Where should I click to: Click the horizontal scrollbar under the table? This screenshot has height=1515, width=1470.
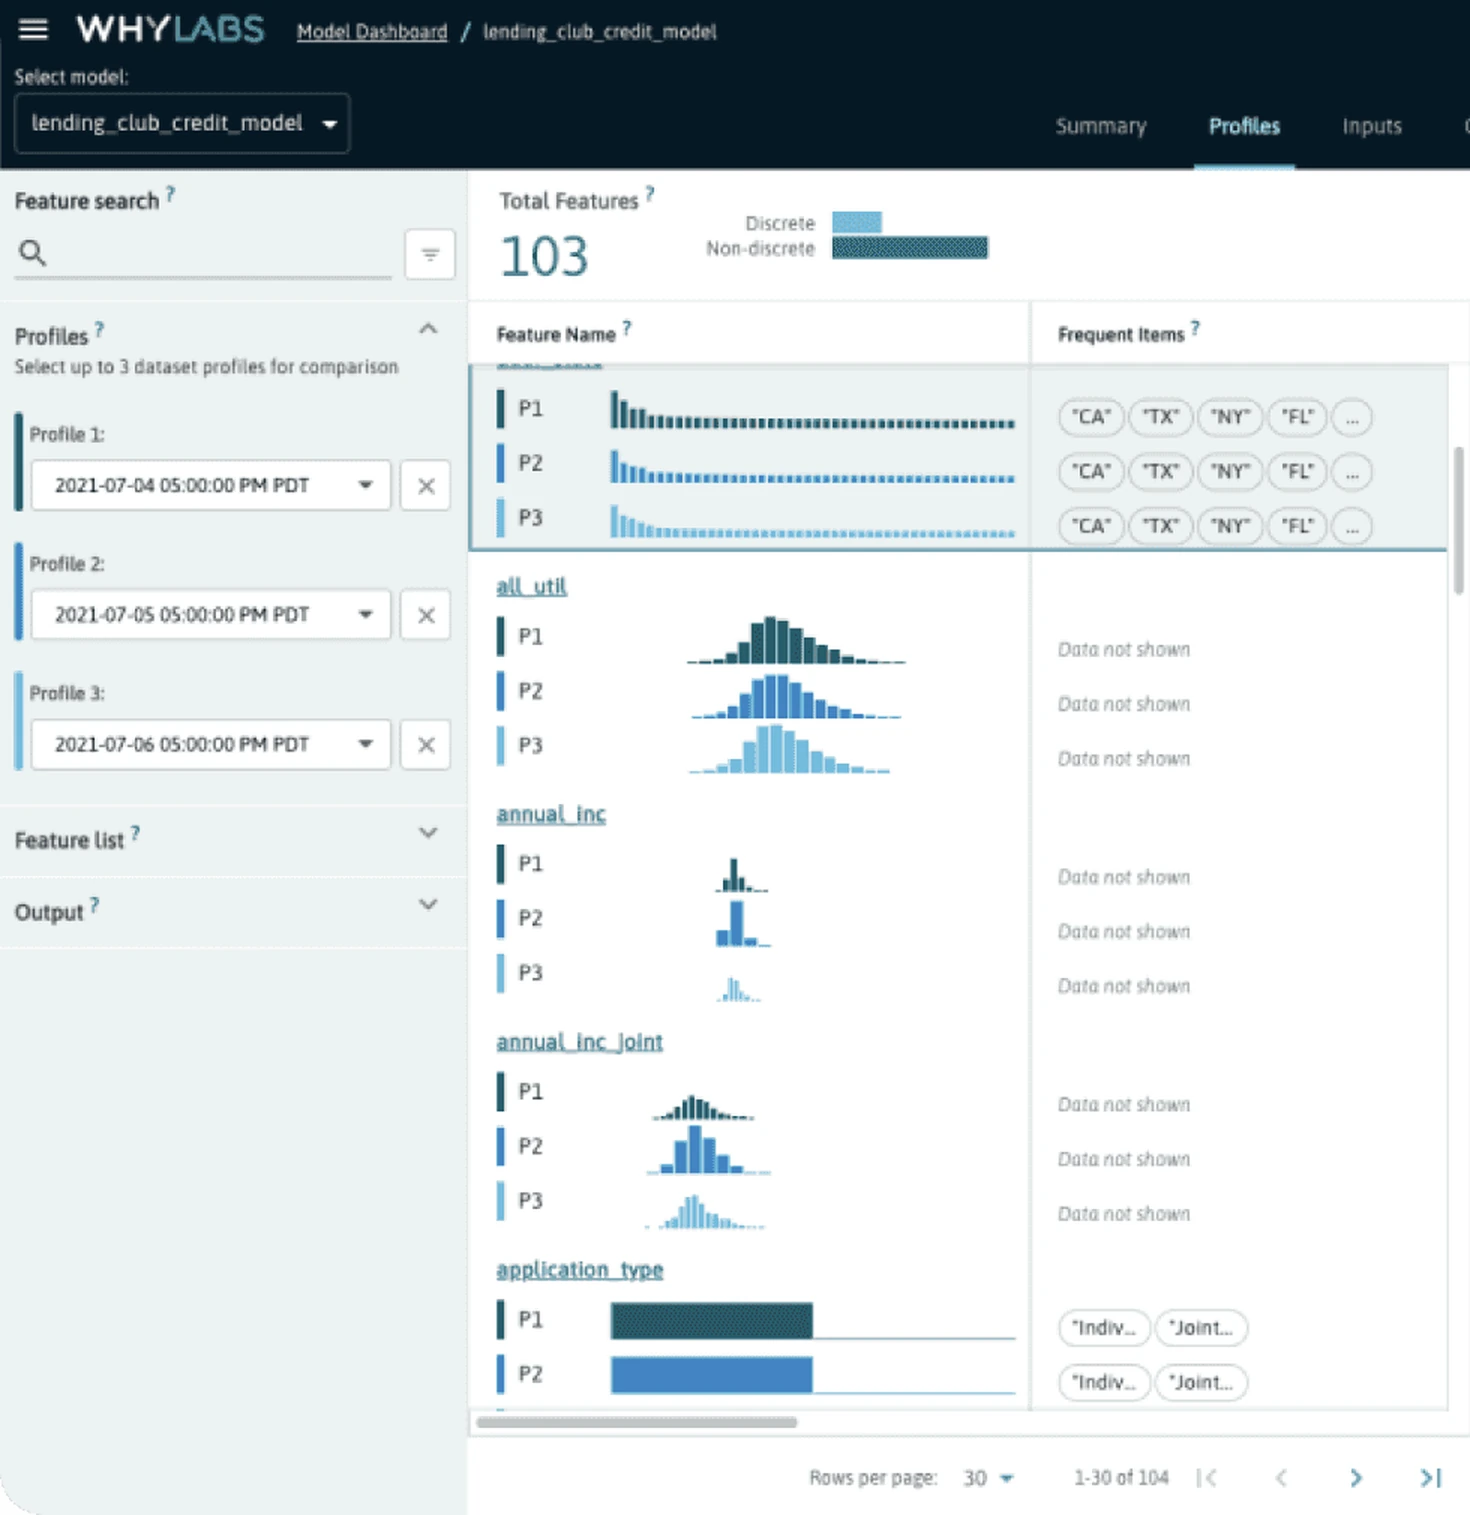[637, 1422]
